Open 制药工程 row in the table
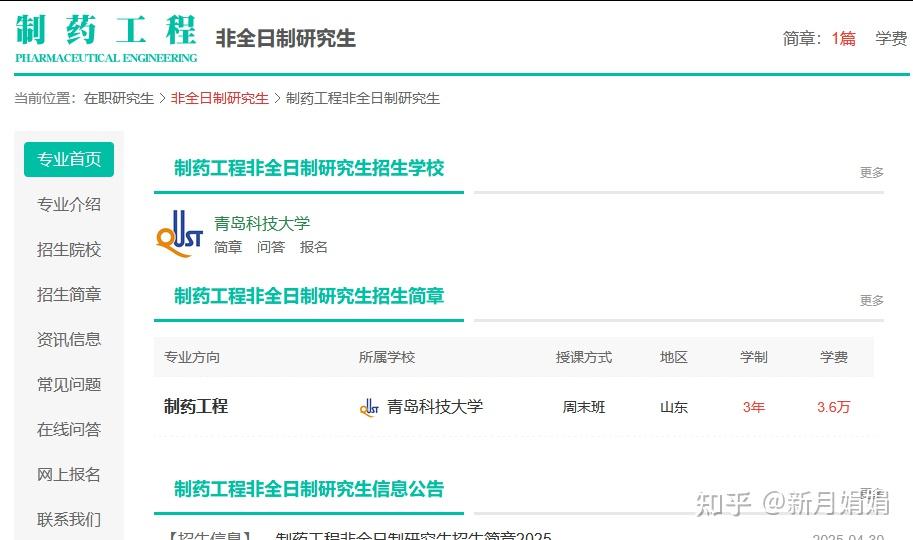The image size is (913, 540). tap(196, 407)
